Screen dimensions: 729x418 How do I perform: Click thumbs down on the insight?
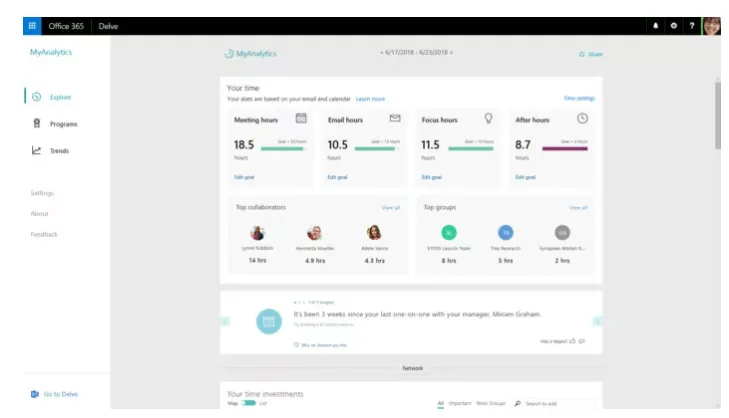coord(582,341)
